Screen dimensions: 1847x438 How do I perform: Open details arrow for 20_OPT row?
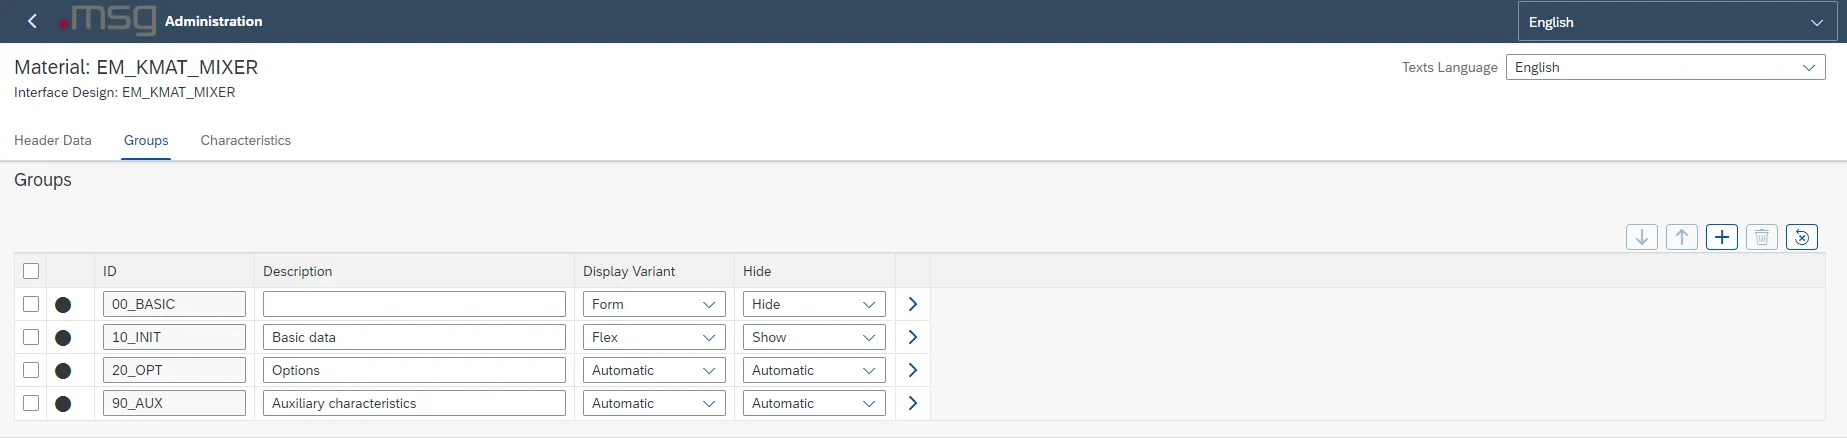[x=912, y=370]
